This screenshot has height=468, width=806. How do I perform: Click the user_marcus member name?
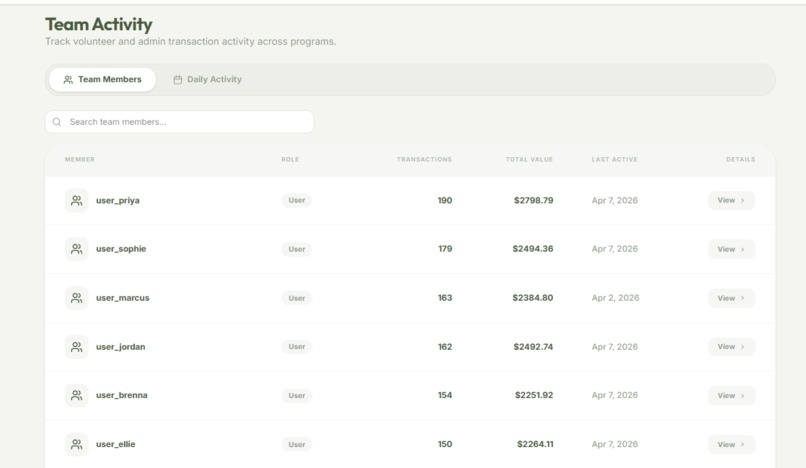pyautogui.click(x=122, y=298)
